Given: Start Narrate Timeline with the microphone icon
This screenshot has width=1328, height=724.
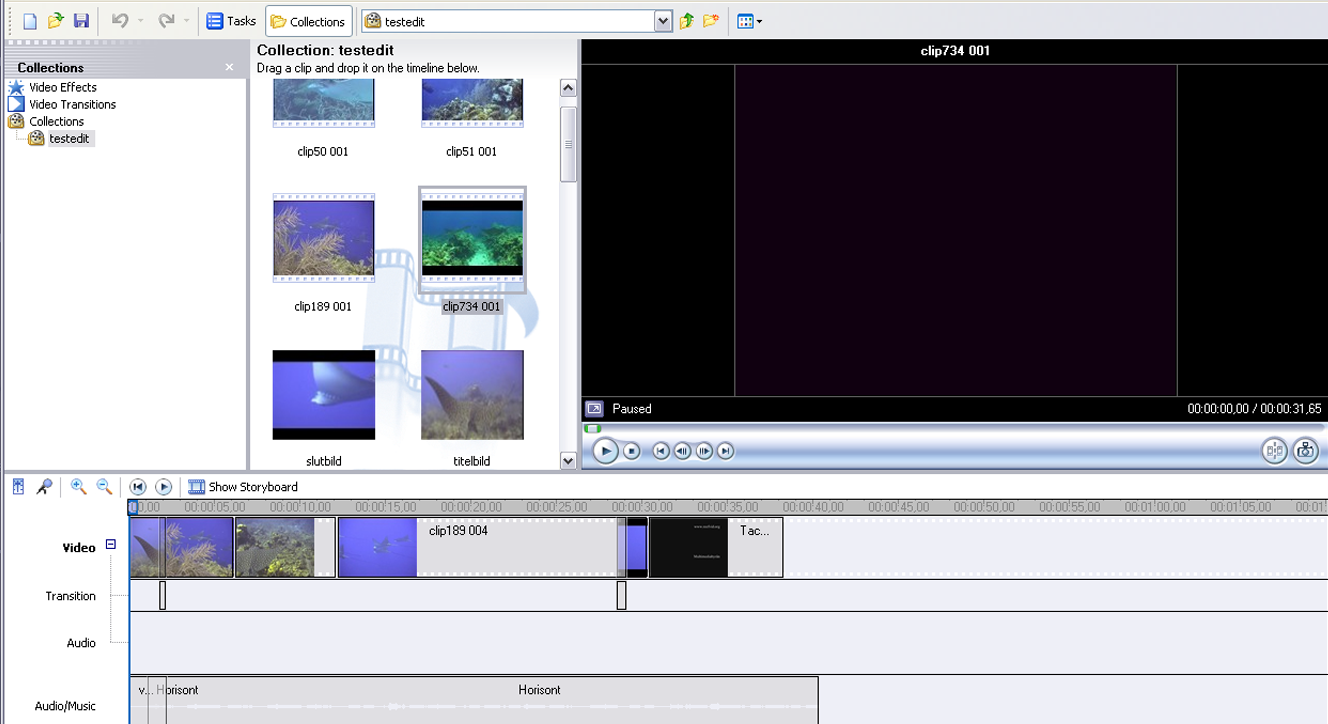Looking at the screenshot, I should [44, 487].
